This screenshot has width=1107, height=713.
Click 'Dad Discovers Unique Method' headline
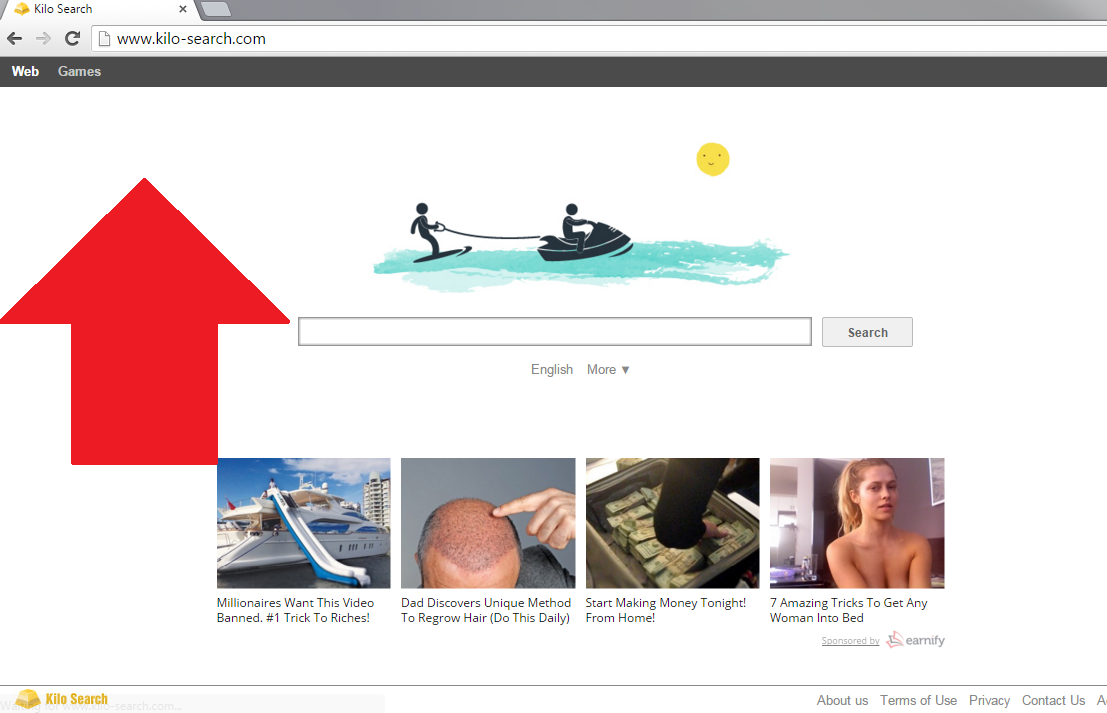[x=486, y=610]
